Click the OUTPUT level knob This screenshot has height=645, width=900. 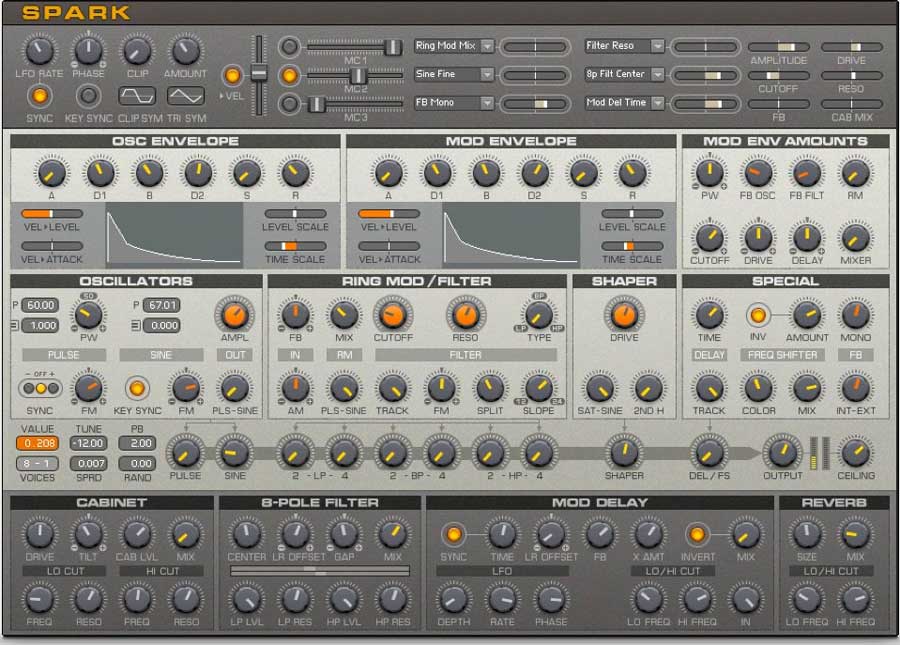782,453
